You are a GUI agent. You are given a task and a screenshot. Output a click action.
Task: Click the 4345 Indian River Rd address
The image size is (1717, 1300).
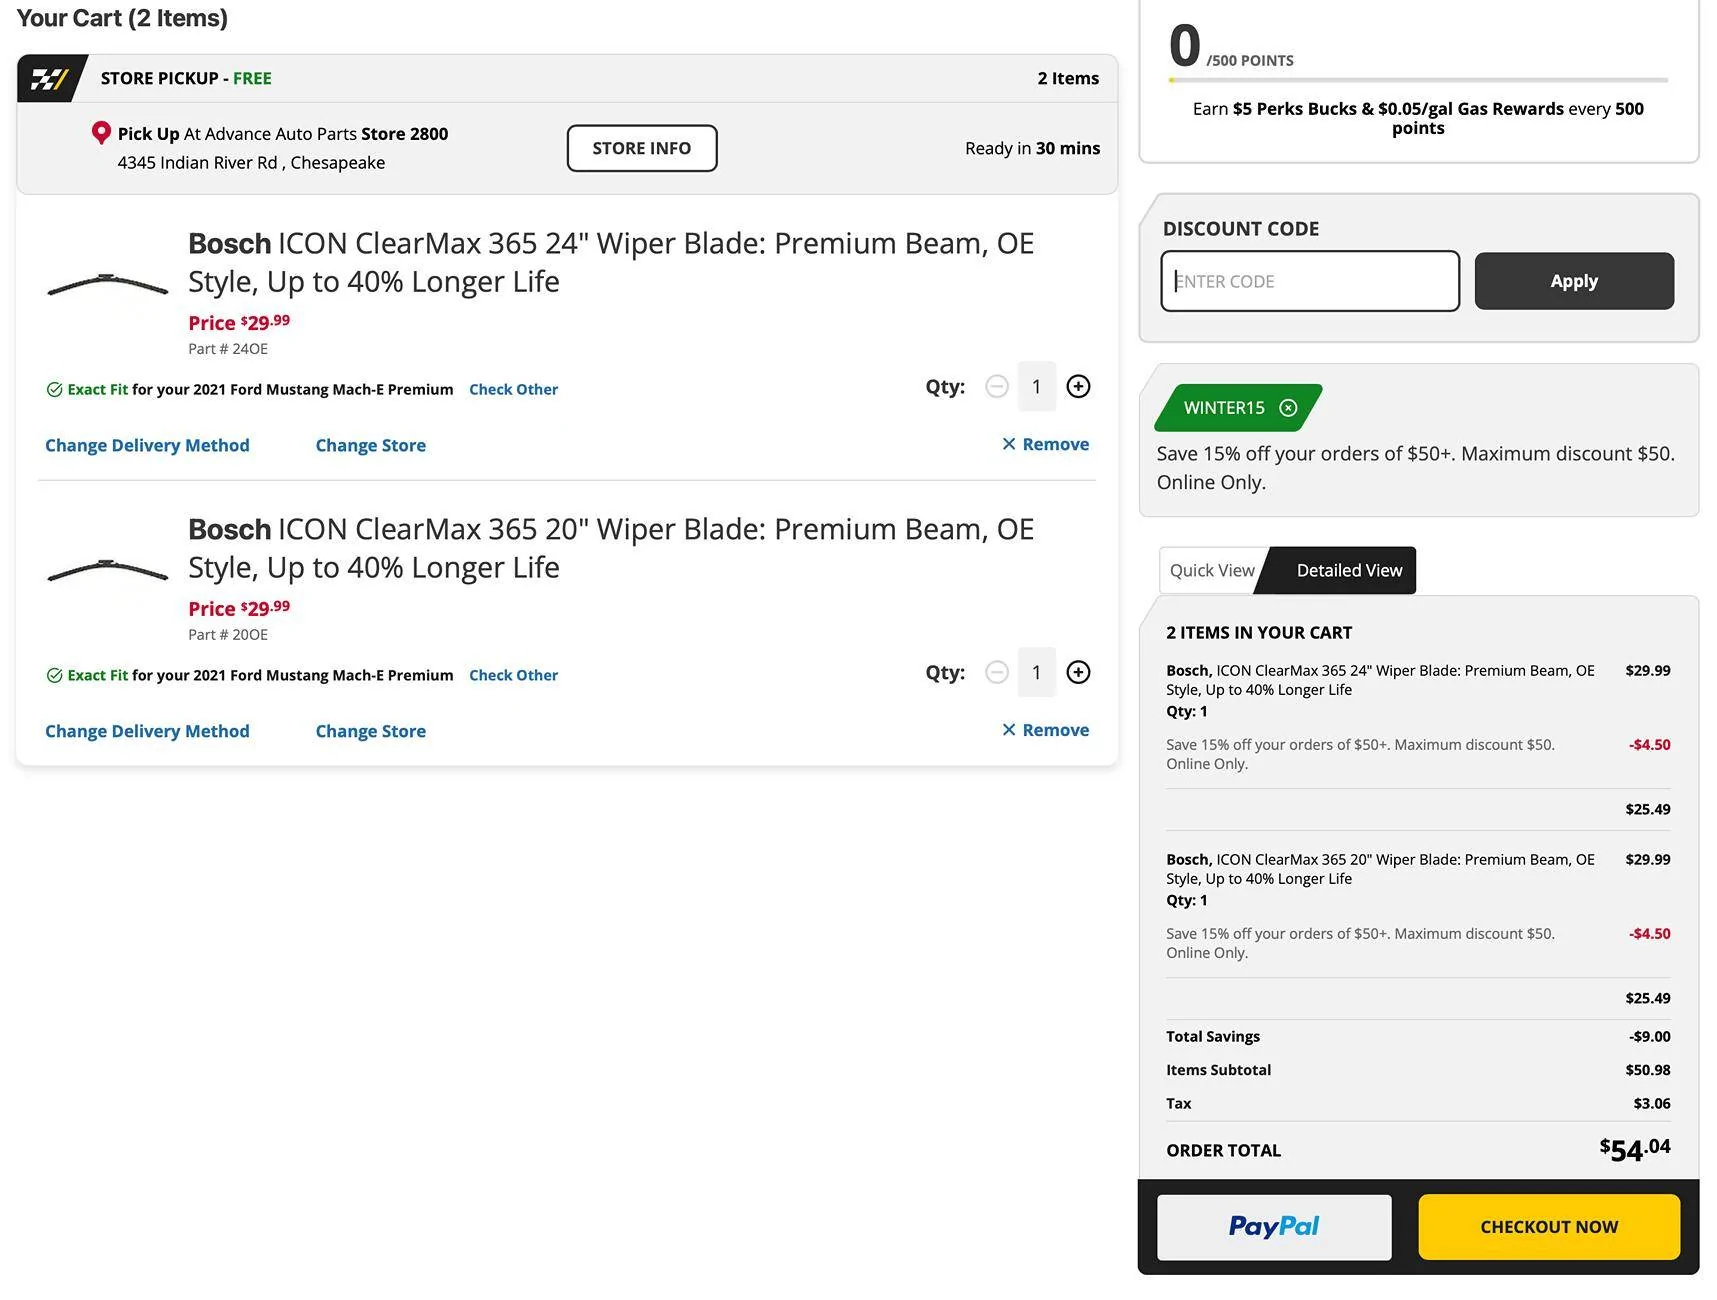point(251,162)
